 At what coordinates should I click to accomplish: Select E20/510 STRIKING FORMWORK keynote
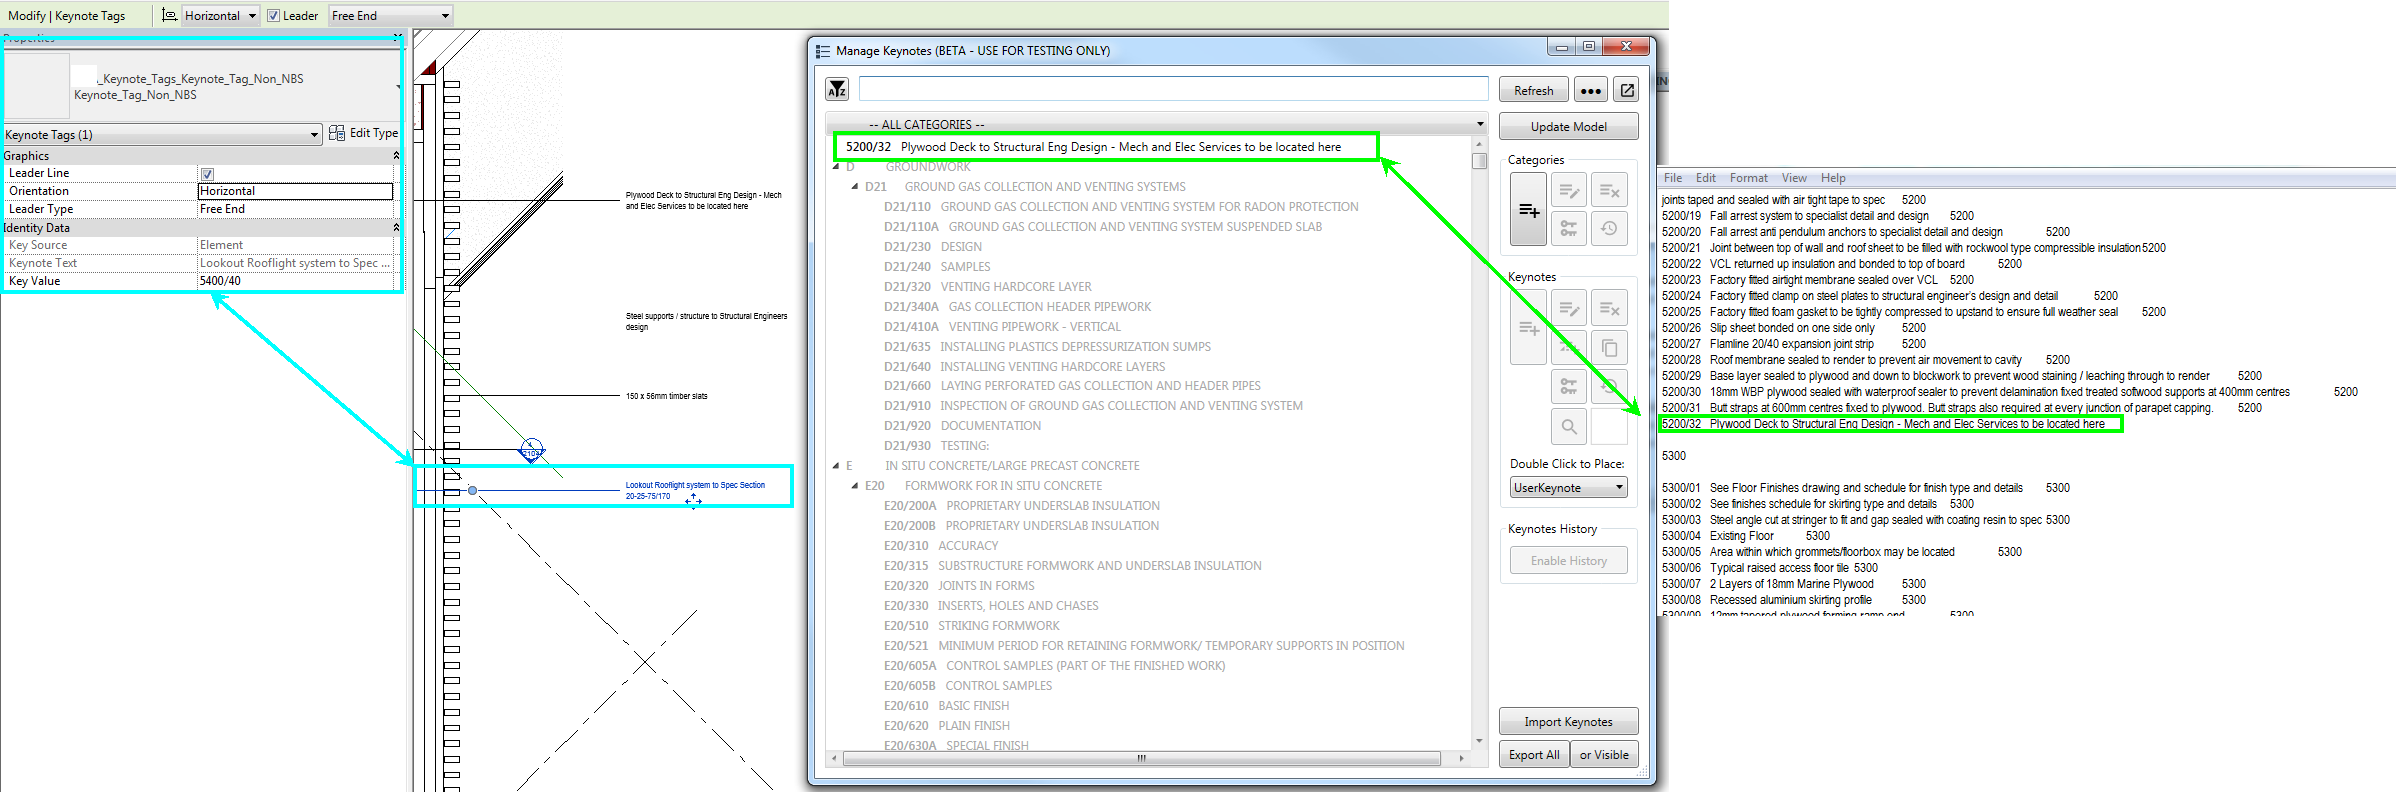(971, 626)
